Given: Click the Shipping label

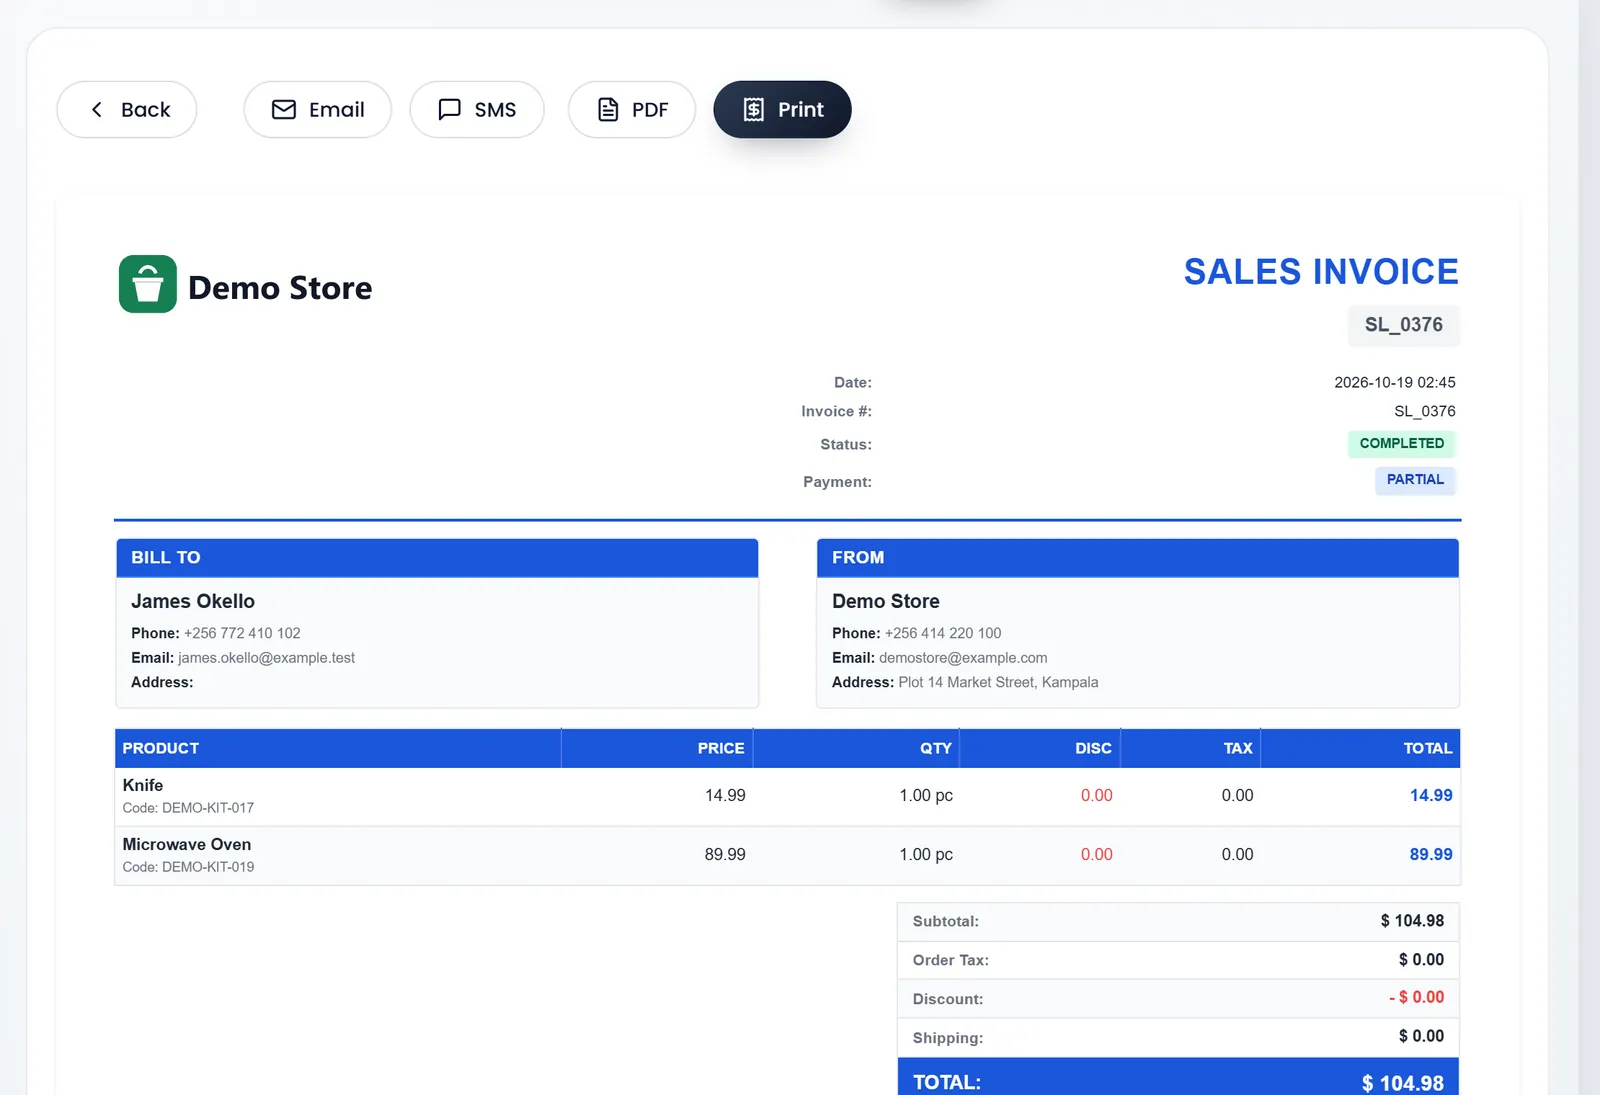Looking at the screenshot, I should [x=948, y=1038].
